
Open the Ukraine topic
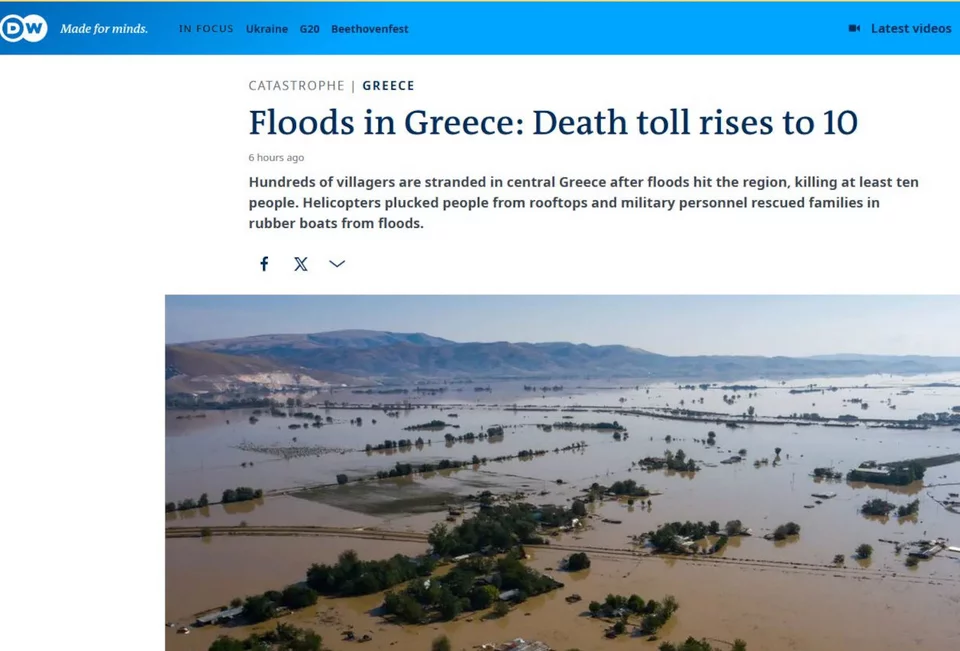point(267,29)
